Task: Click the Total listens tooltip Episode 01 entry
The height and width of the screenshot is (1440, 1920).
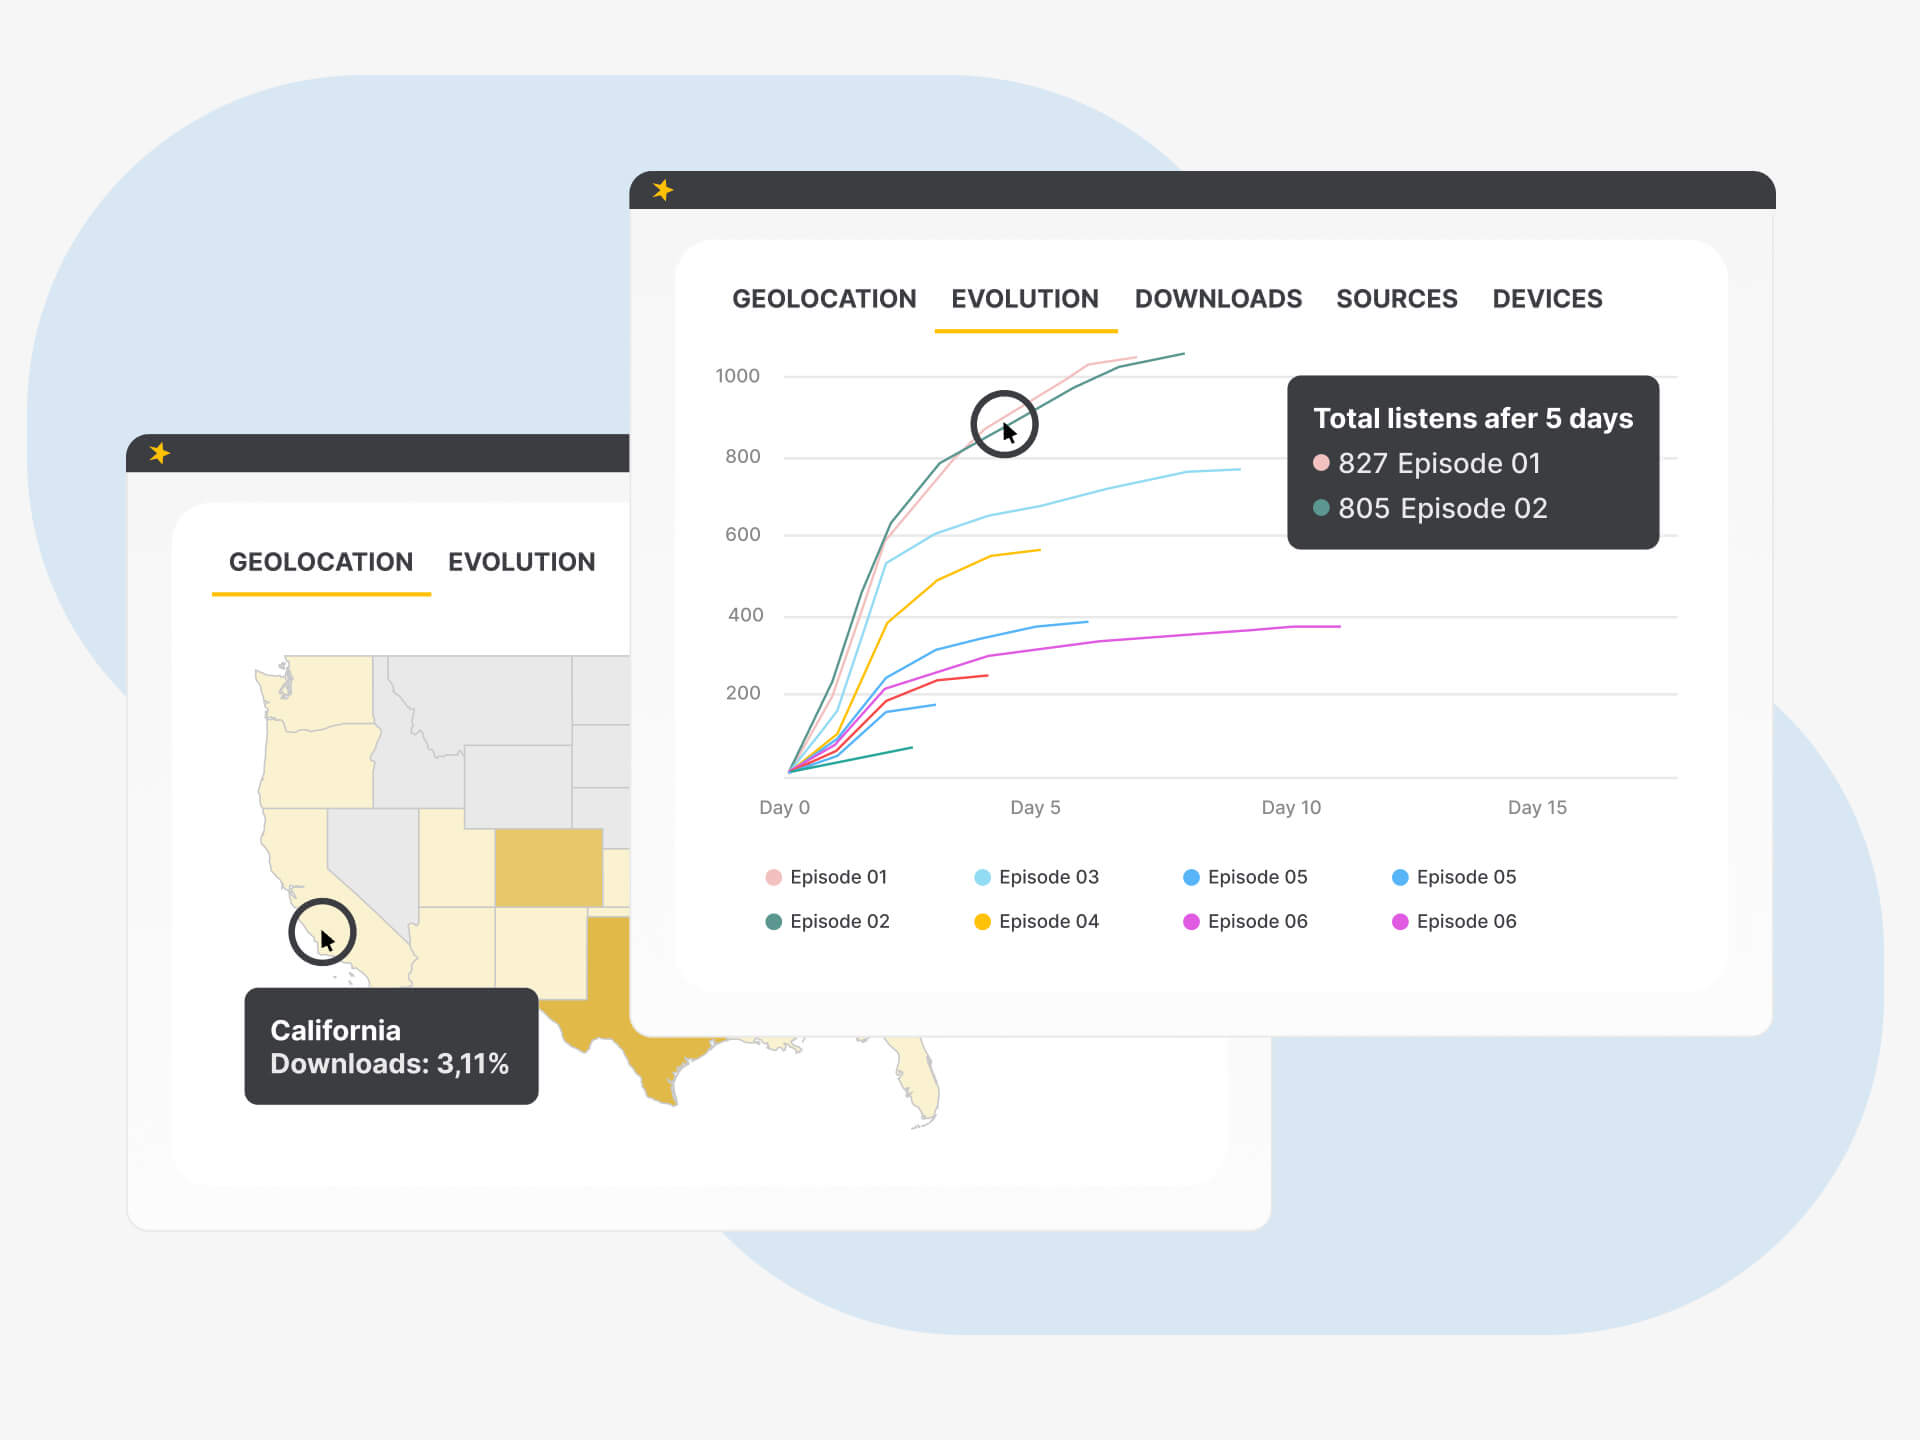Action: 1427,463
